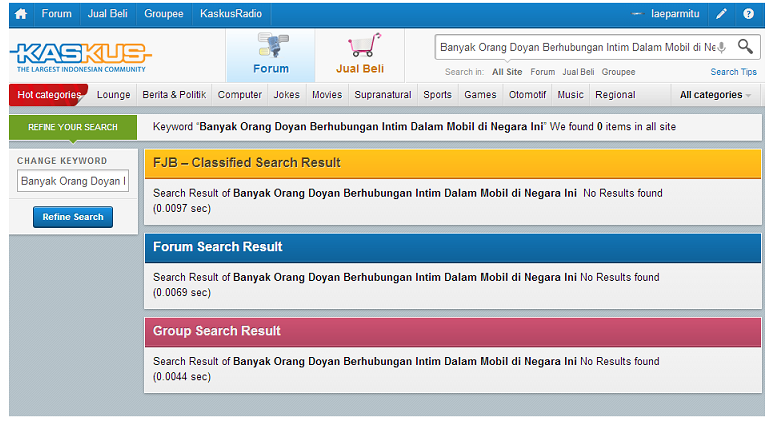The image size is (775, 427).
Task: Click 'We found 0 items in all site' text
Action: (613, 127)
